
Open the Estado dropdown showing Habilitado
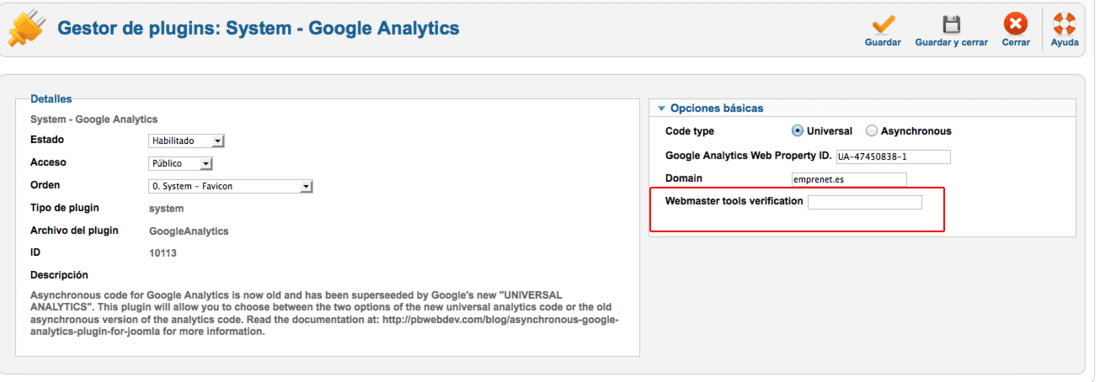pos(186,141)
